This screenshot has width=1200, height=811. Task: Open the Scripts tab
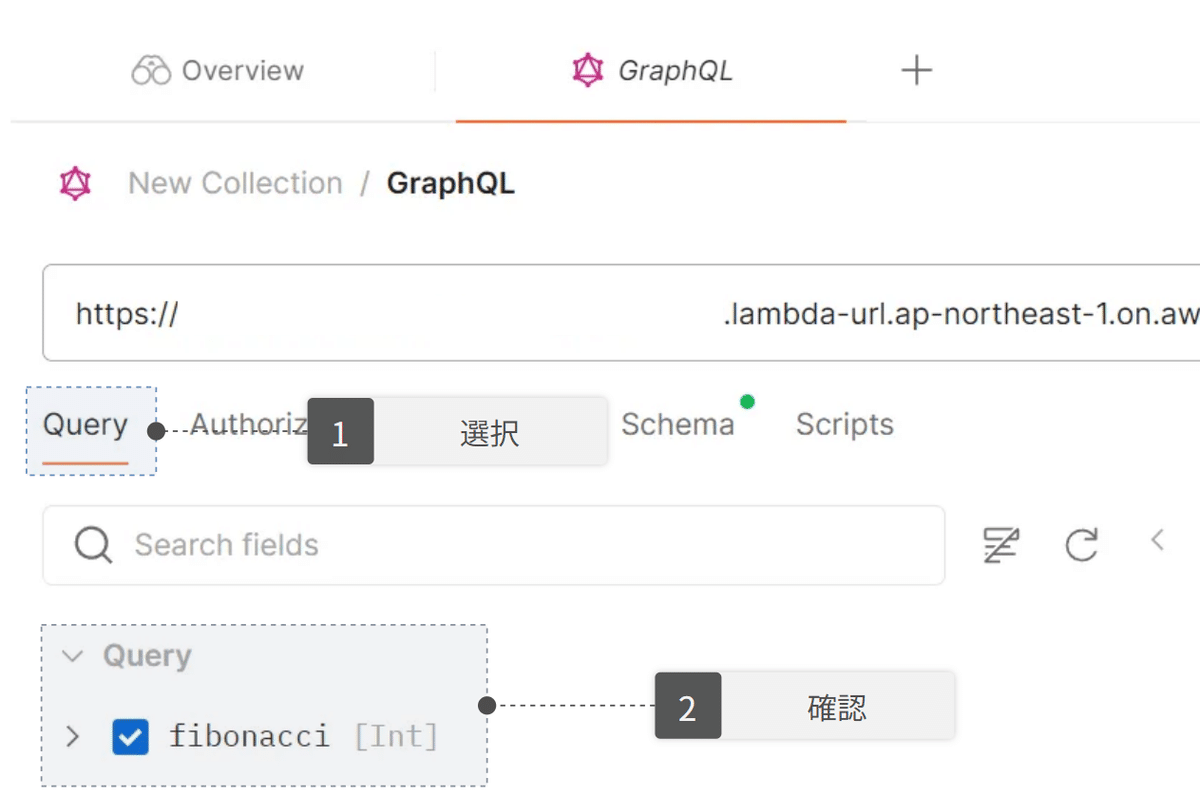pos(844,424)
